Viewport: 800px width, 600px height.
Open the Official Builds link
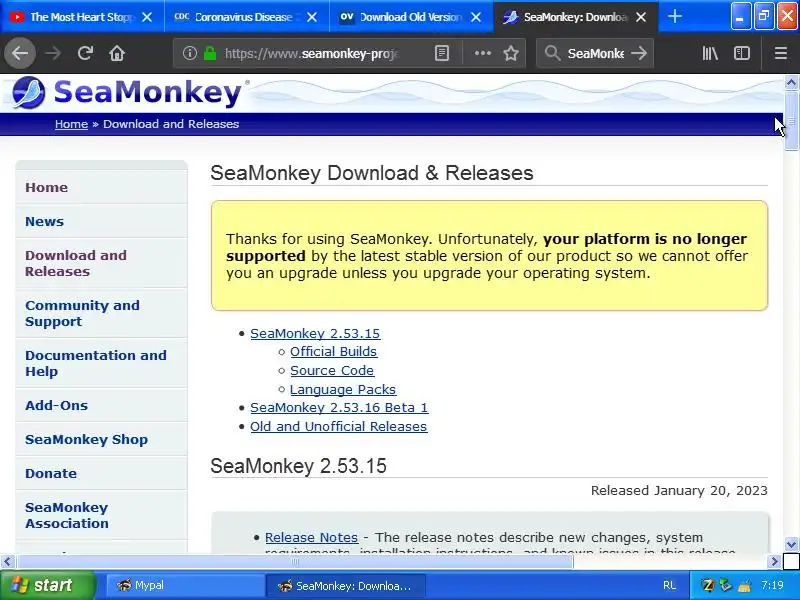coord(333,352)
